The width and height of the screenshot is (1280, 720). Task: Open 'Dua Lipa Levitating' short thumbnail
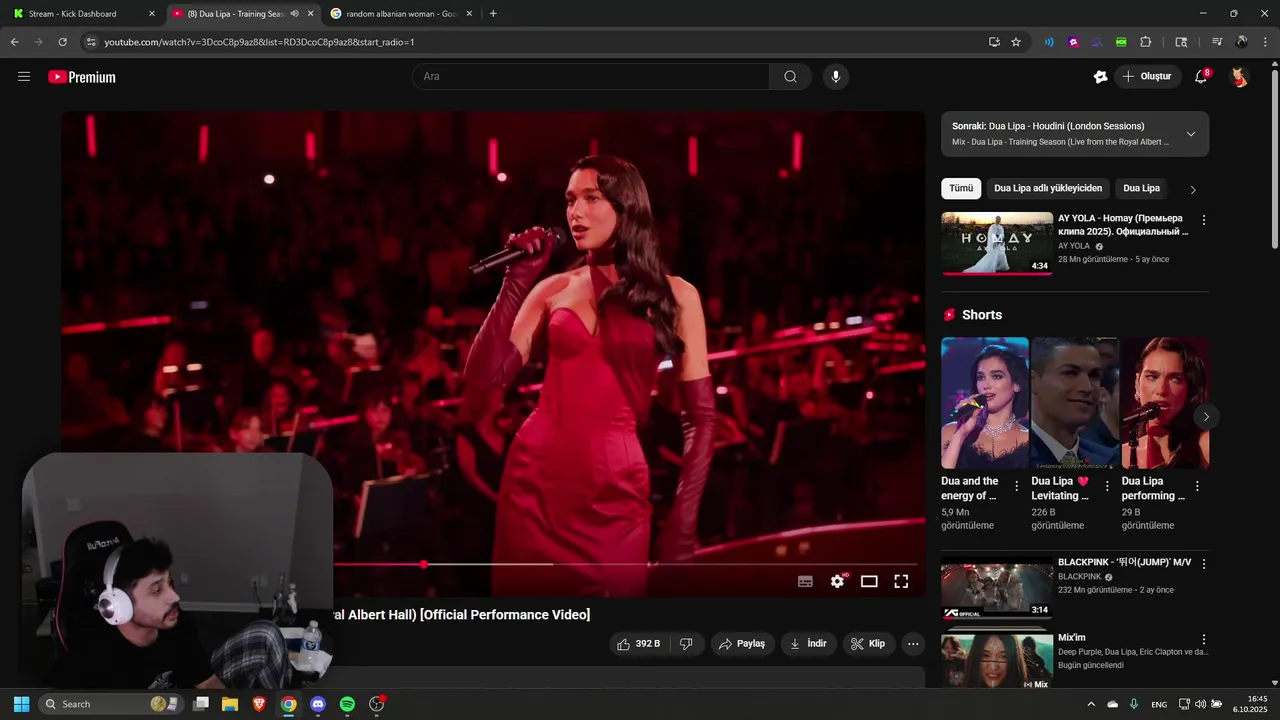(x=1075, y=403)
